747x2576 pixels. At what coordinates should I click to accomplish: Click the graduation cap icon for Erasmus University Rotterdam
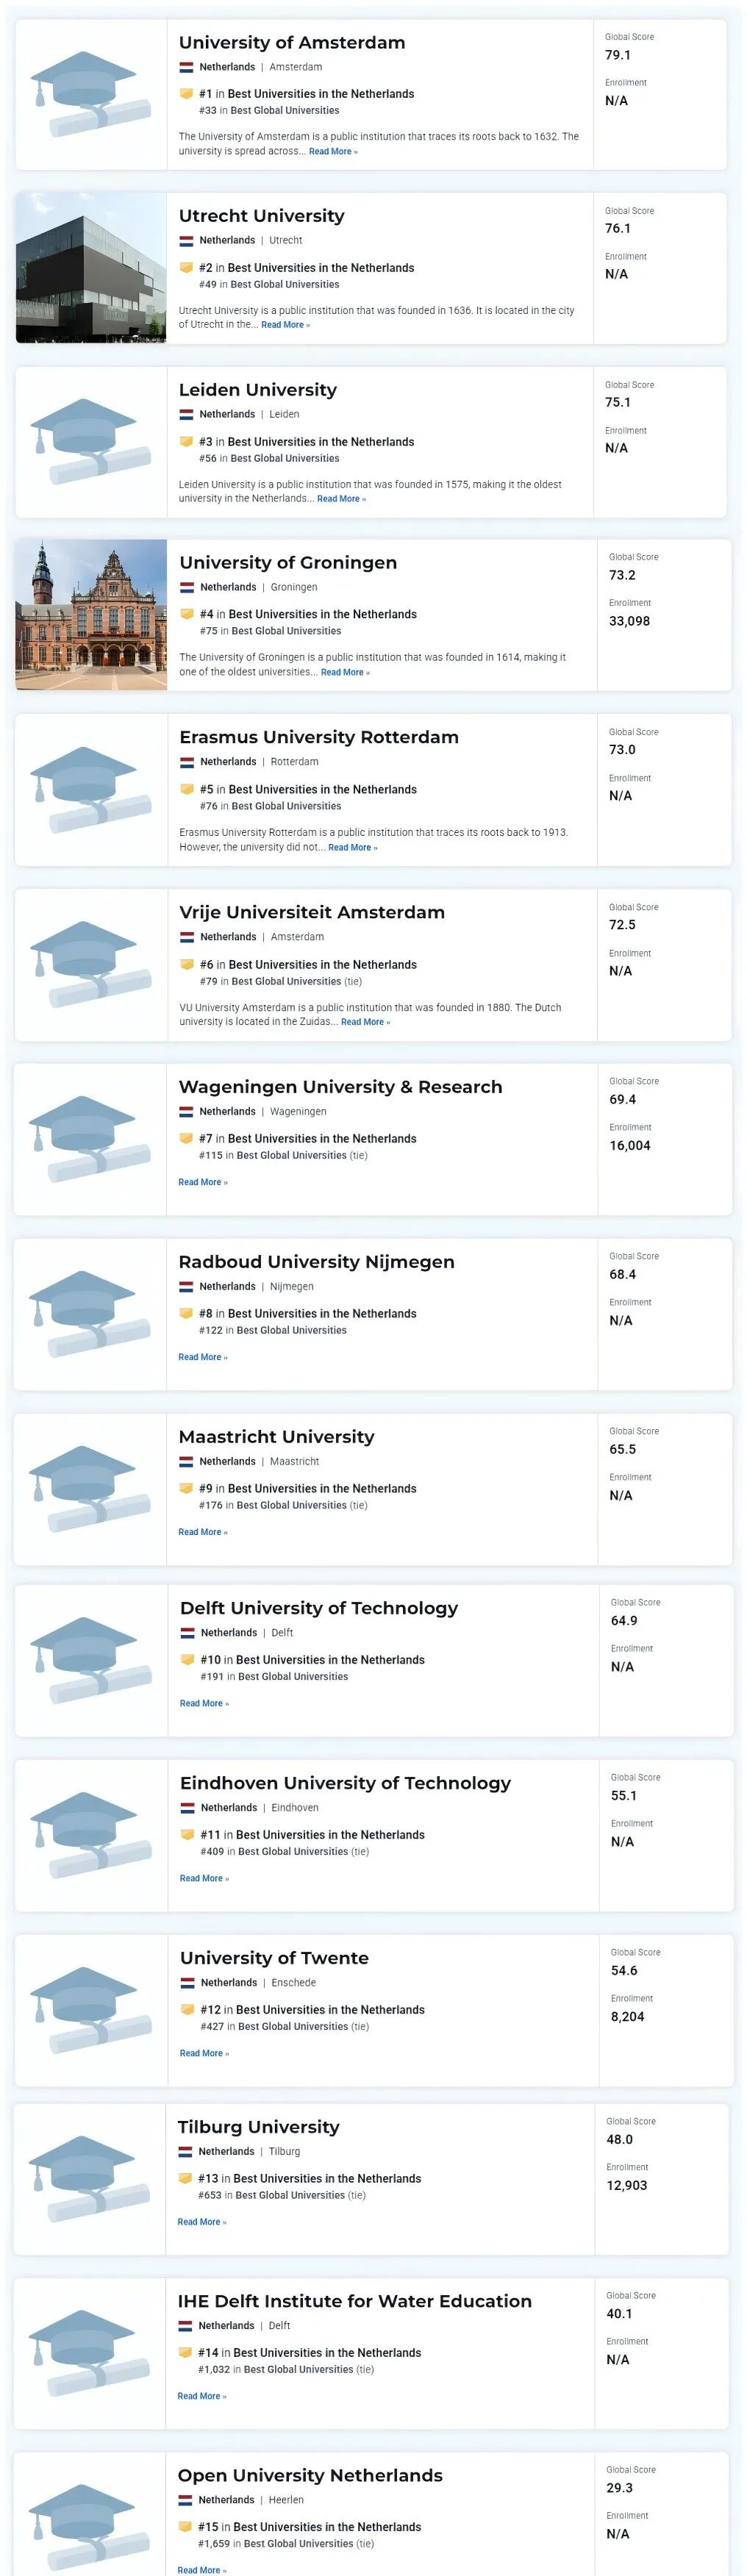coord(90,790)
